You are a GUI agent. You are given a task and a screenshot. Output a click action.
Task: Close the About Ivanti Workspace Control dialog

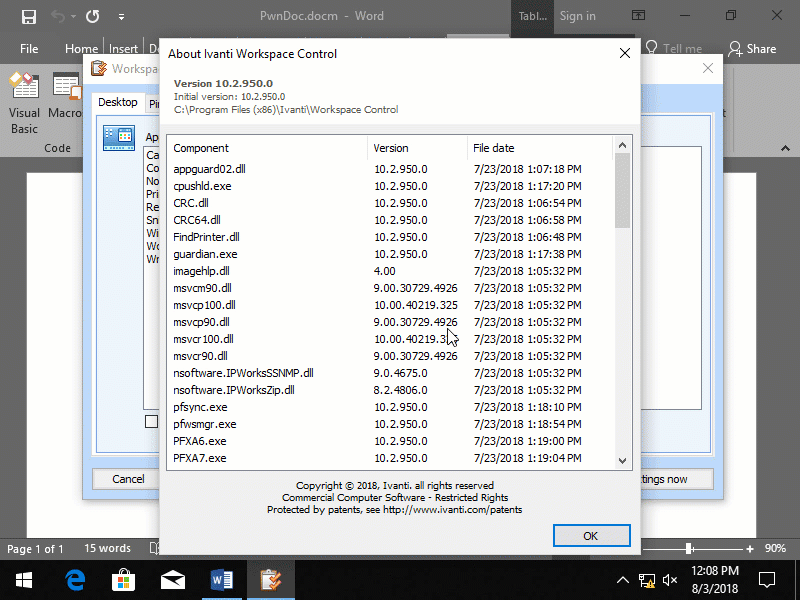tap(624, 53)
